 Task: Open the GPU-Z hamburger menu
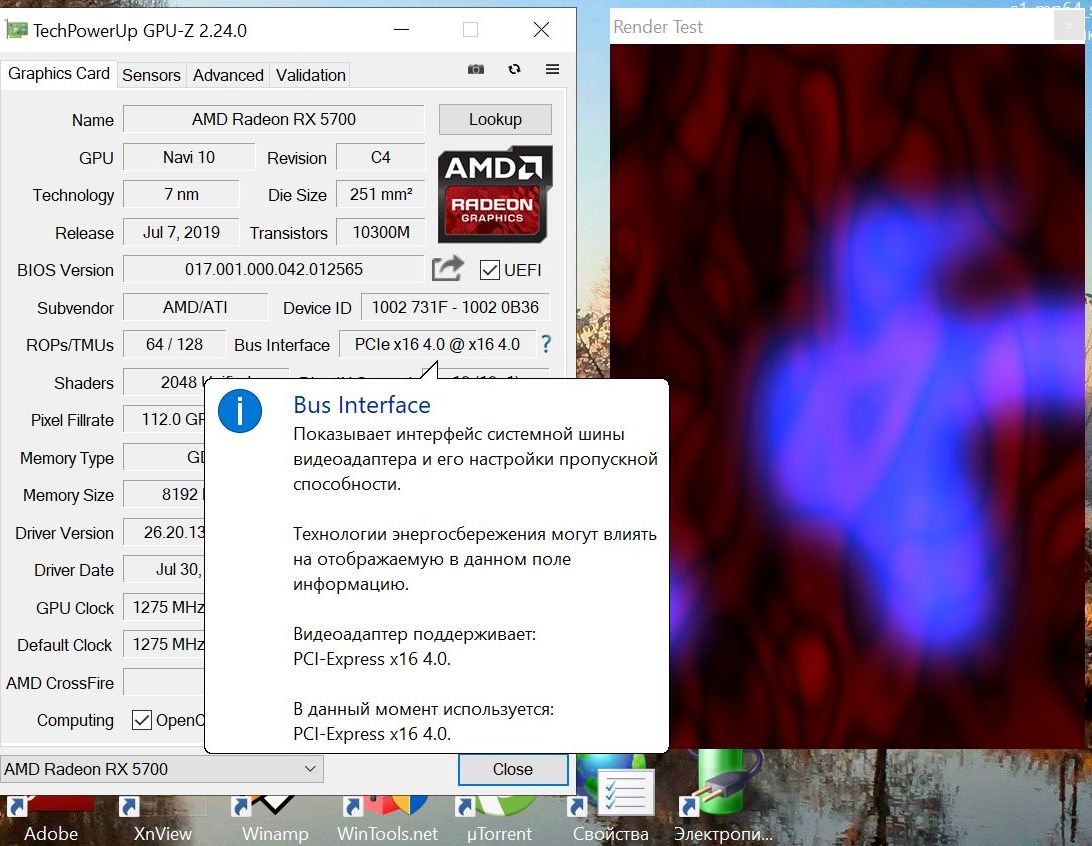click(552, 69)
